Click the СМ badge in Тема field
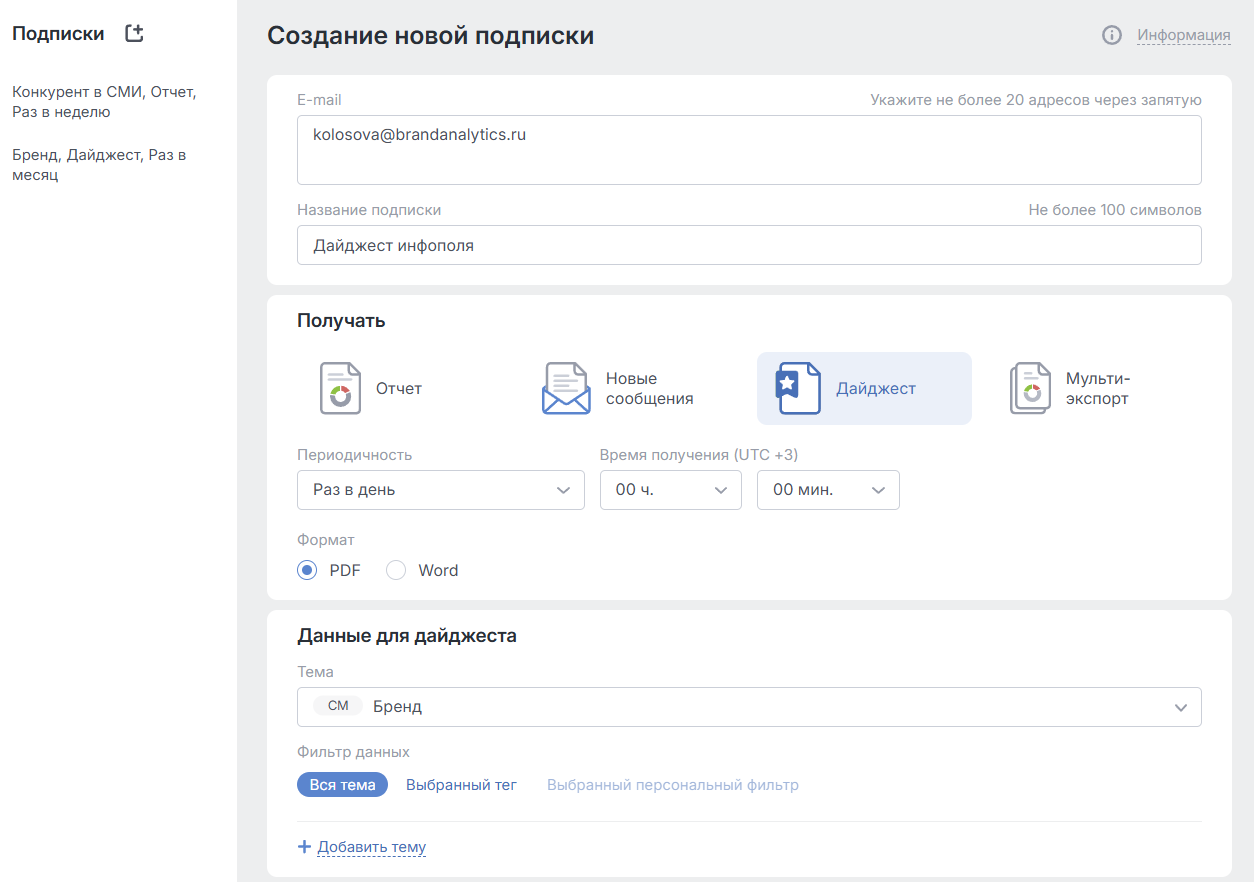 [338, 706]
